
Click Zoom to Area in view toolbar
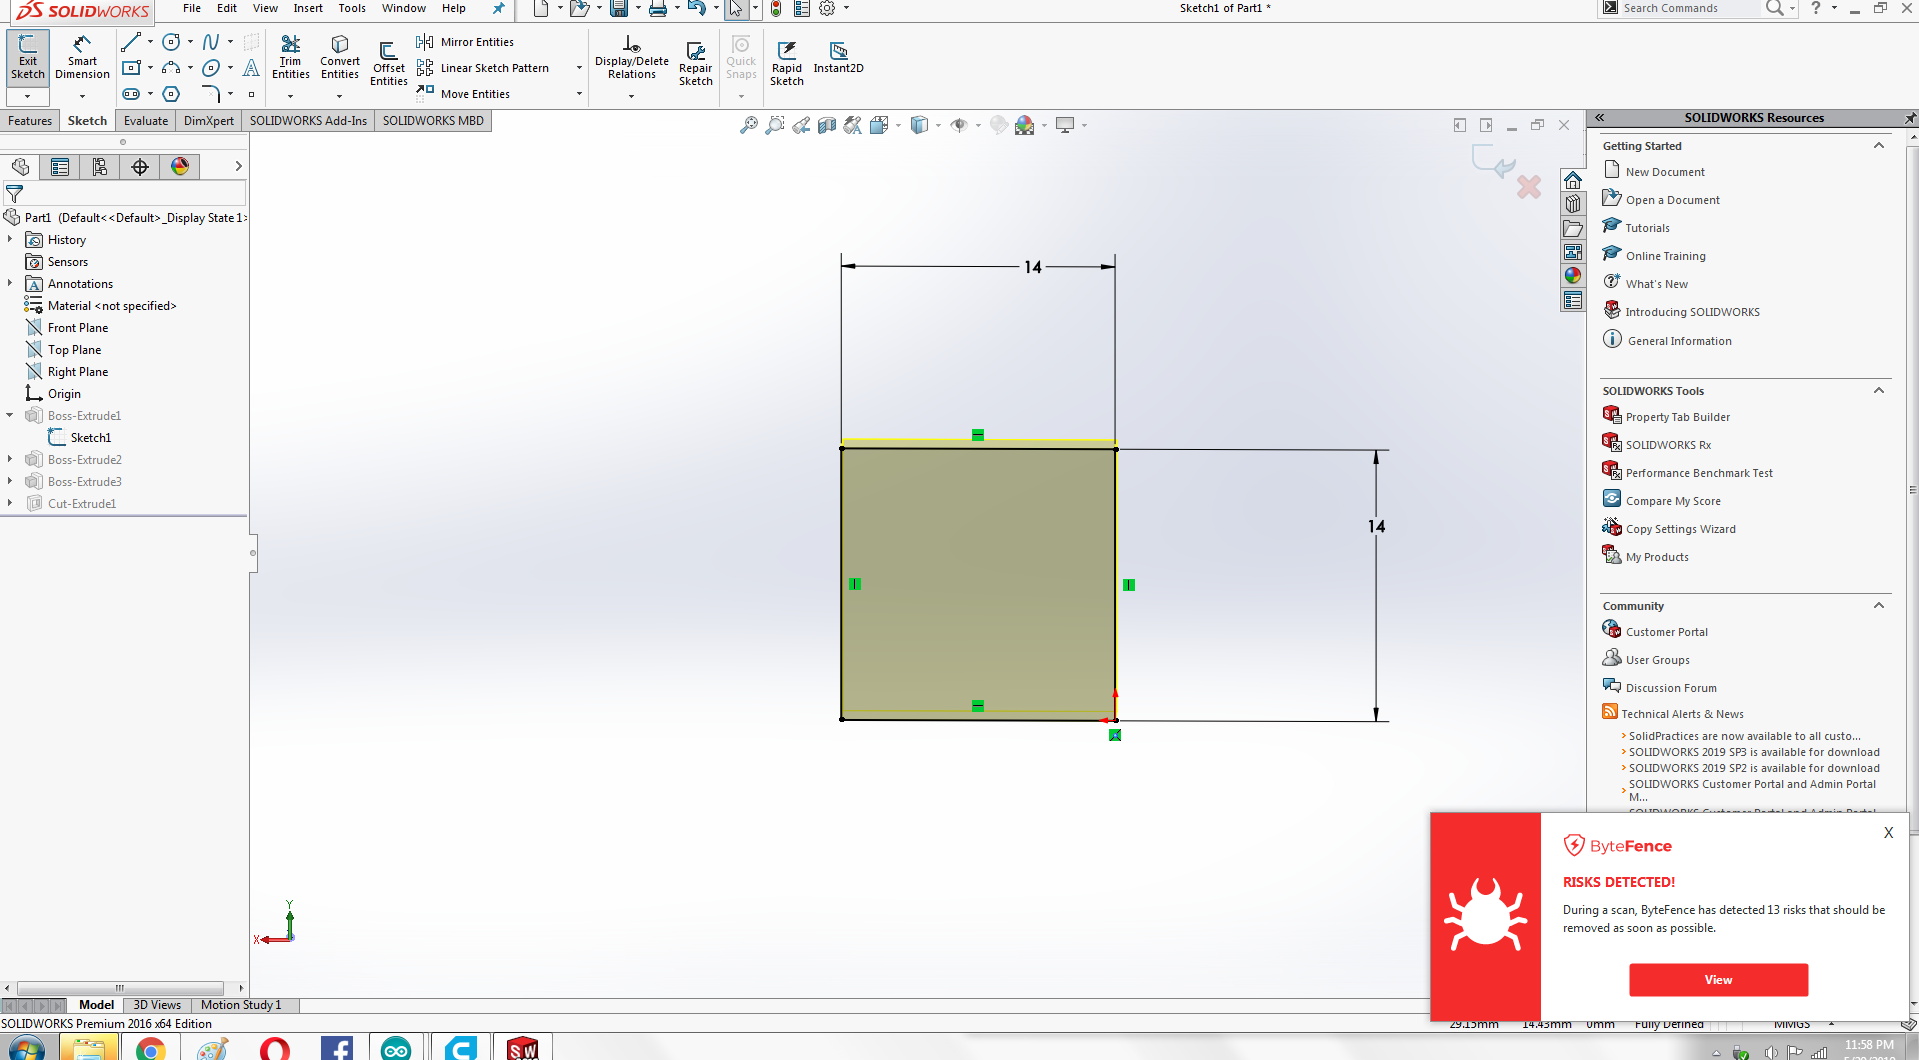[x=775, y=125]
